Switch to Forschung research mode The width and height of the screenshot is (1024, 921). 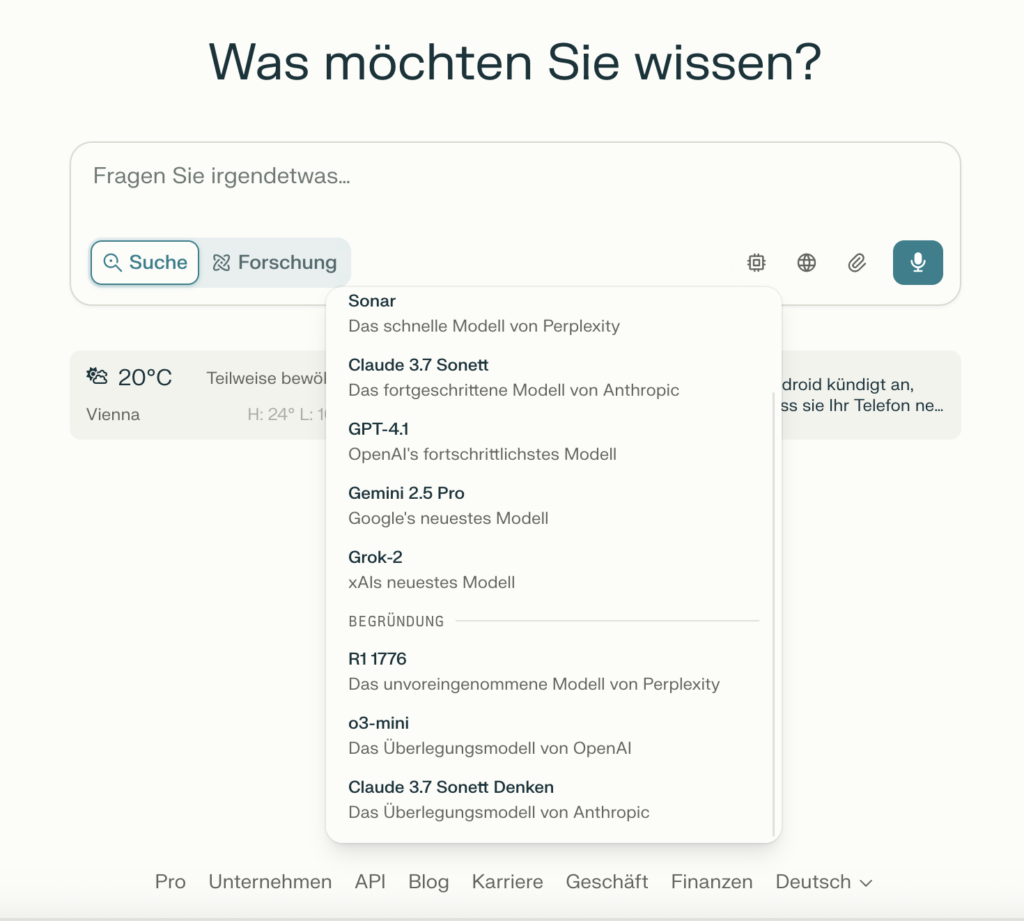coord(275,263)
